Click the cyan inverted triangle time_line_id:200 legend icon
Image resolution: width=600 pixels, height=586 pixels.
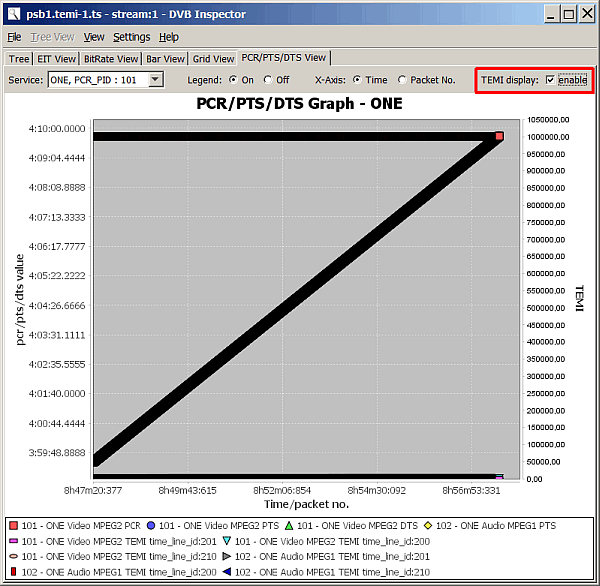[x=226, y=541]
